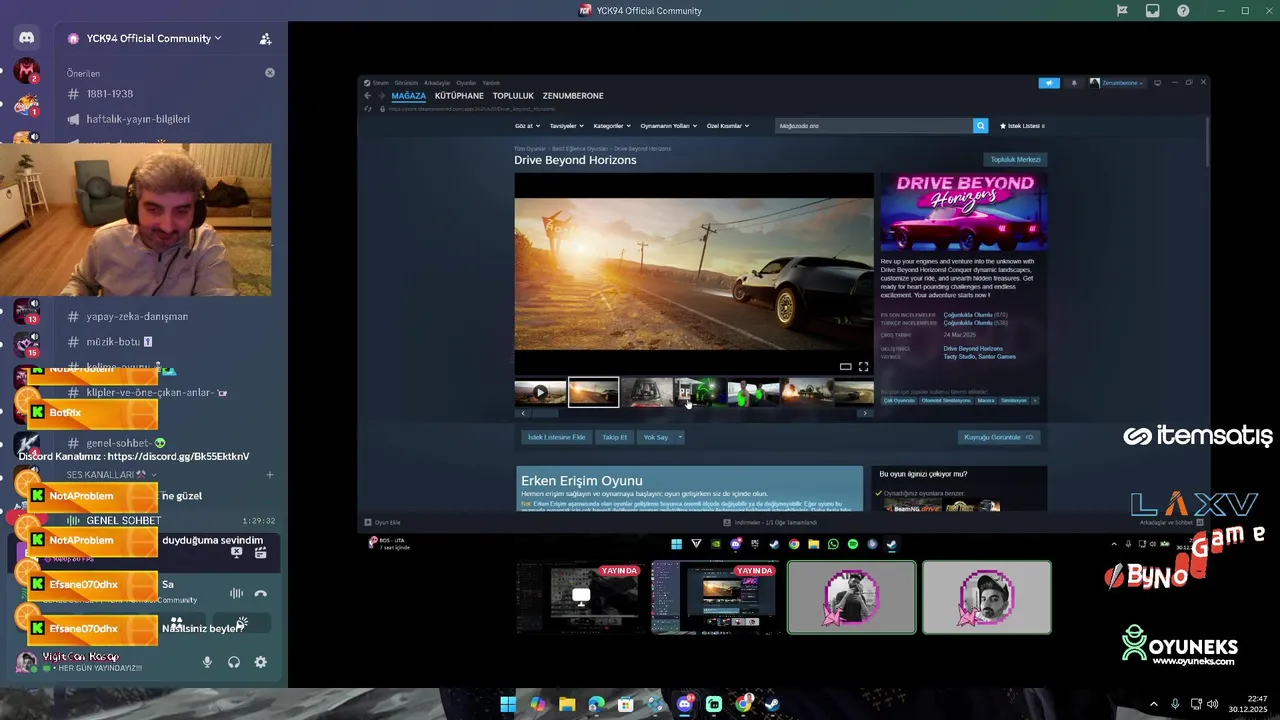Image resolution: width=1280 pixels, height=720 pixels.
Task: Play the trailer video thumbnail
Action: pos(540,392)
